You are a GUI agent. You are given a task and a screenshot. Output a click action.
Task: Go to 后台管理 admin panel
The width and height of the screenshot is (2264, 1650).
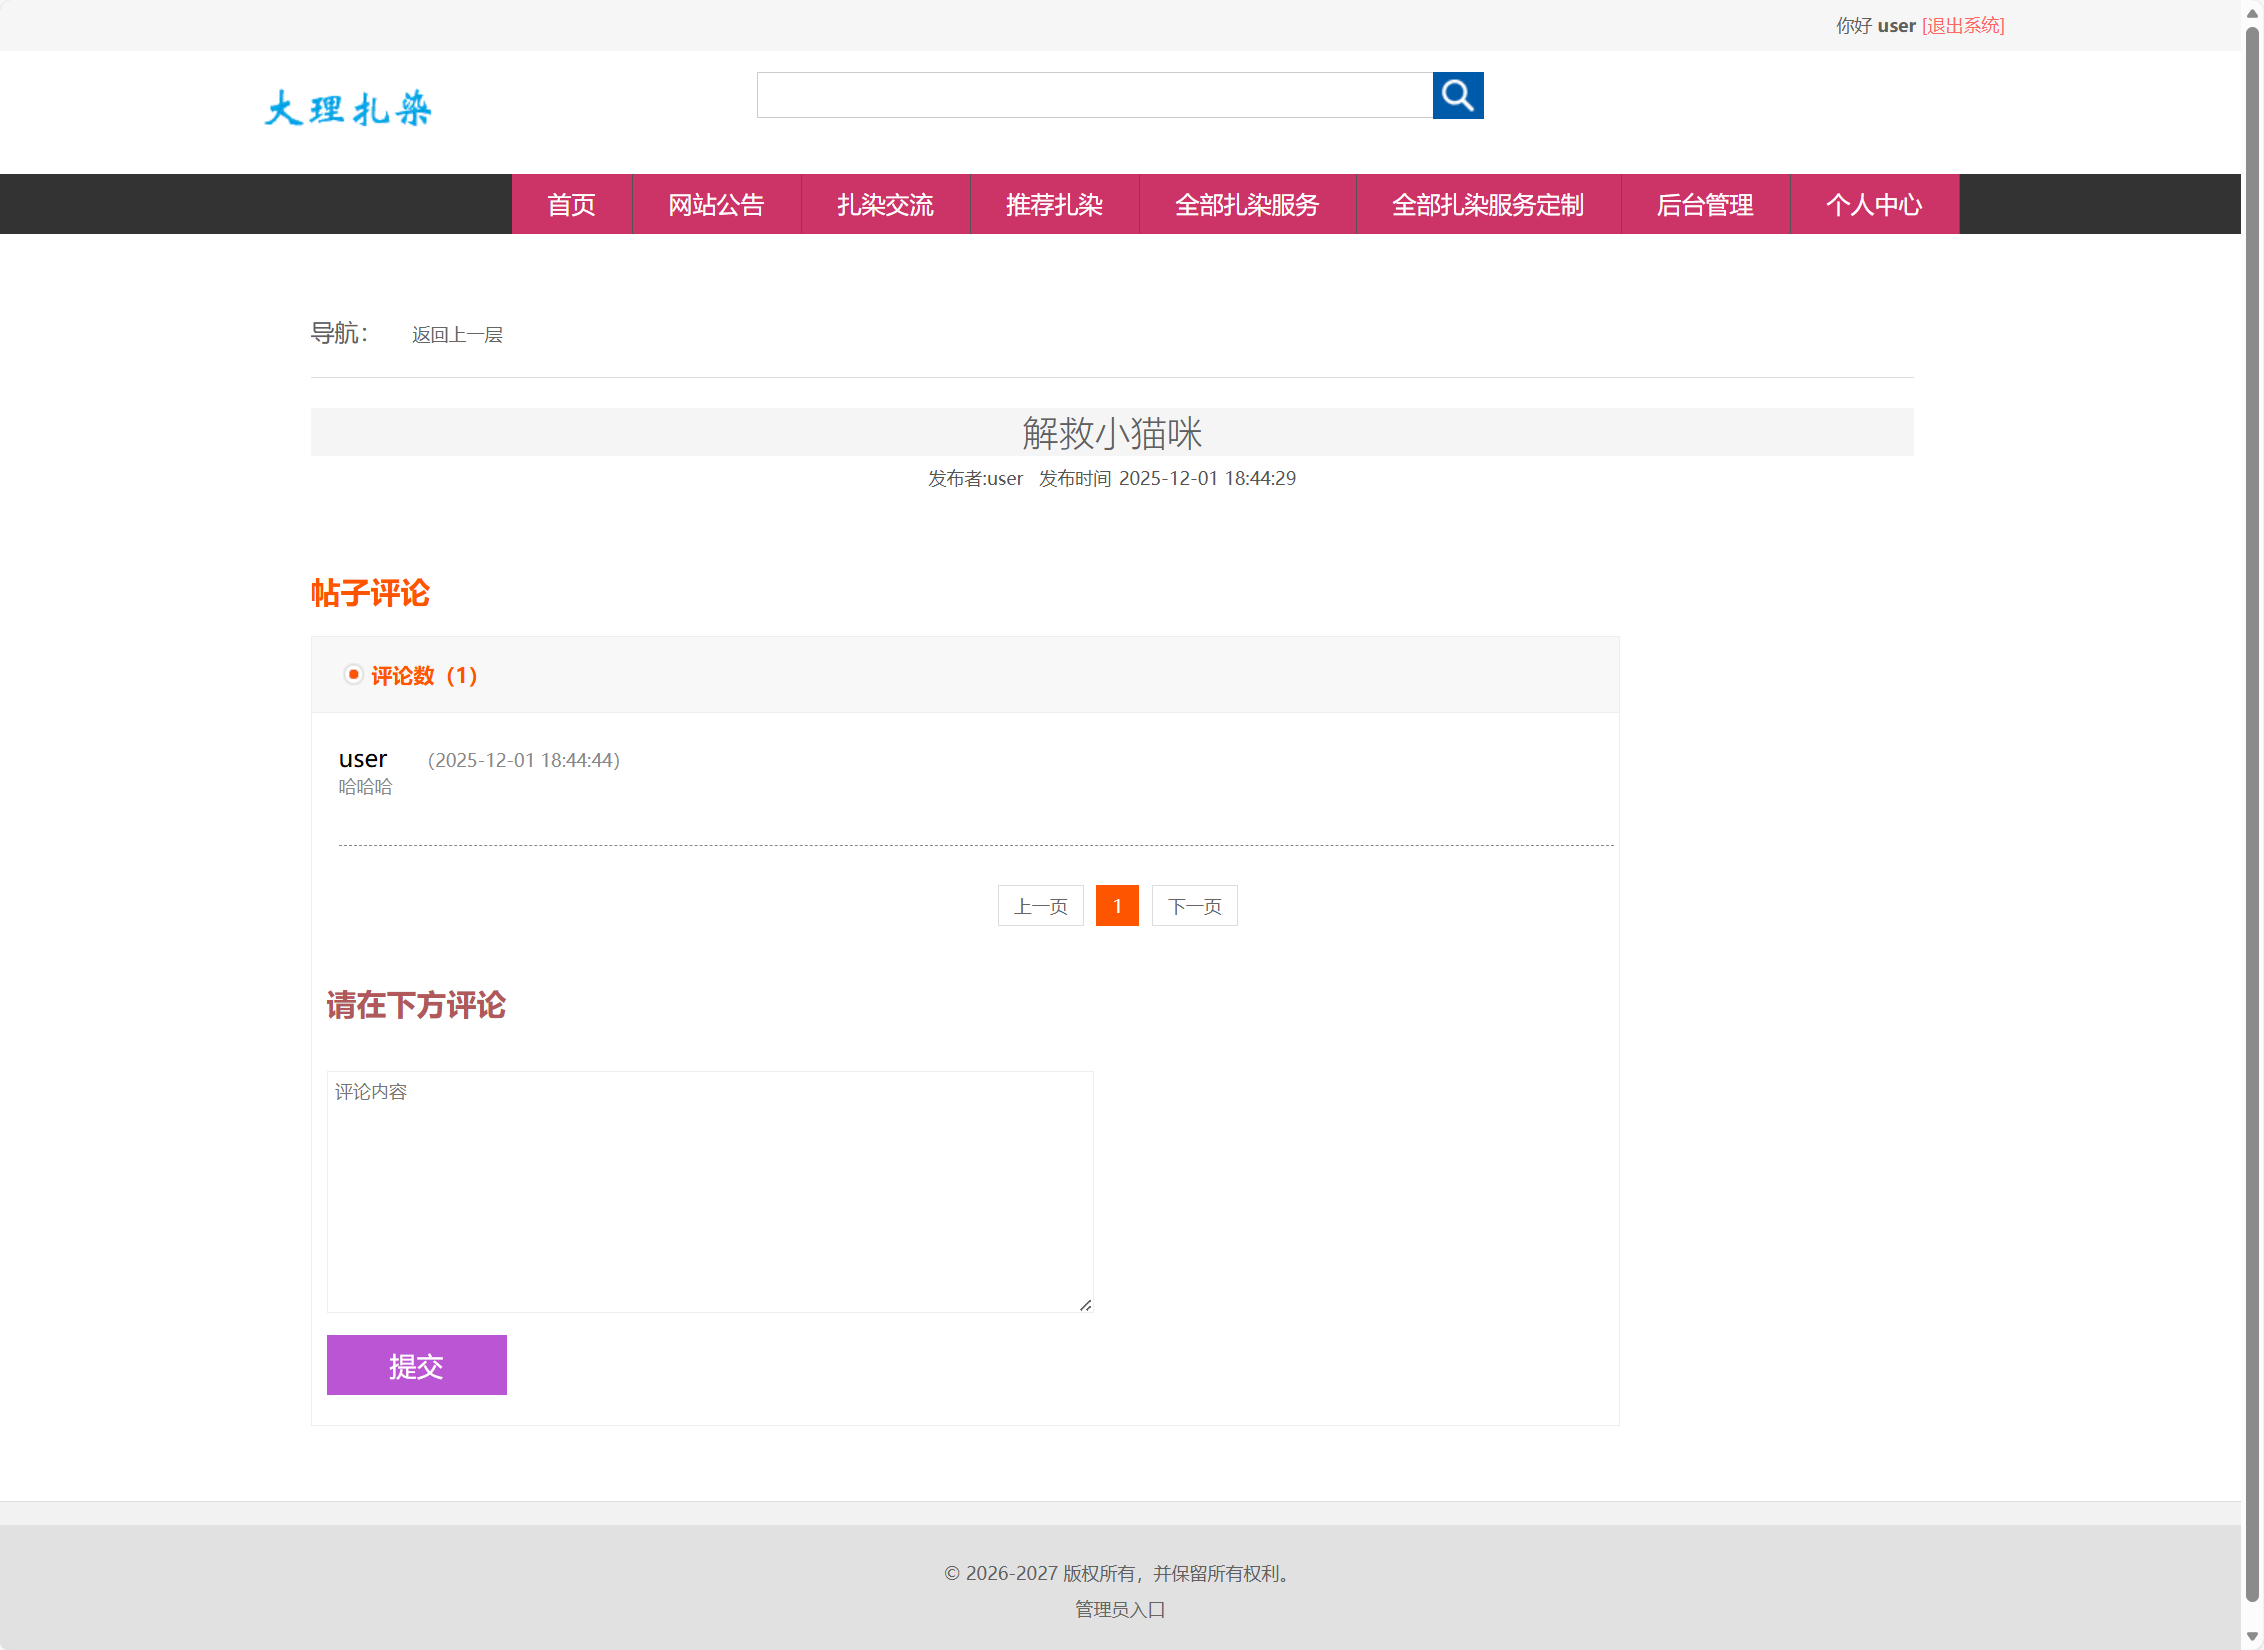1705,204
